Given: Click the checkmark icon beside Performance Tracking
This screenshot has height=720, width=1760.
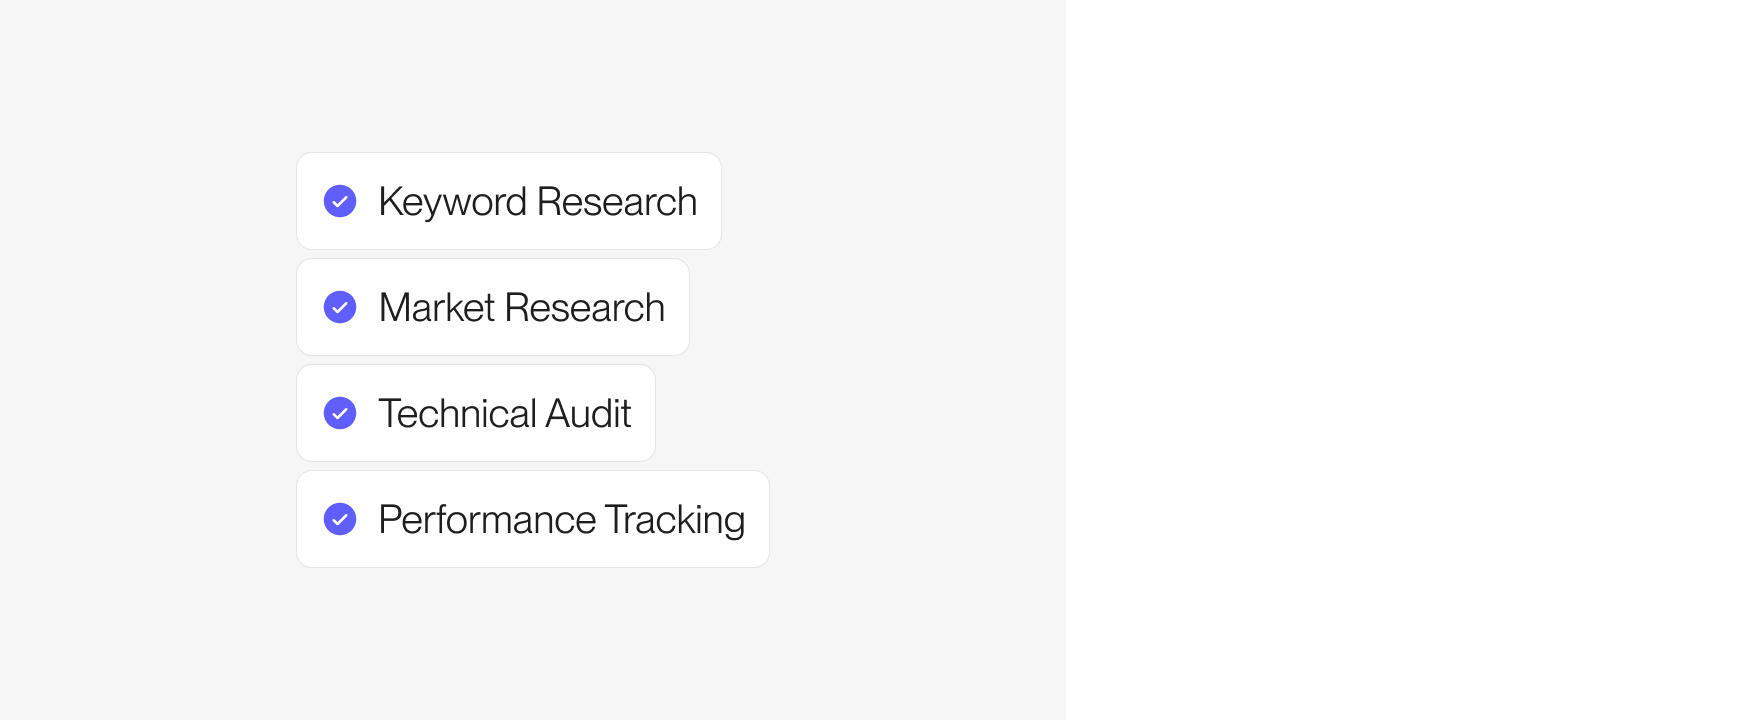Looking at the screenshot, I should (340, 519).
